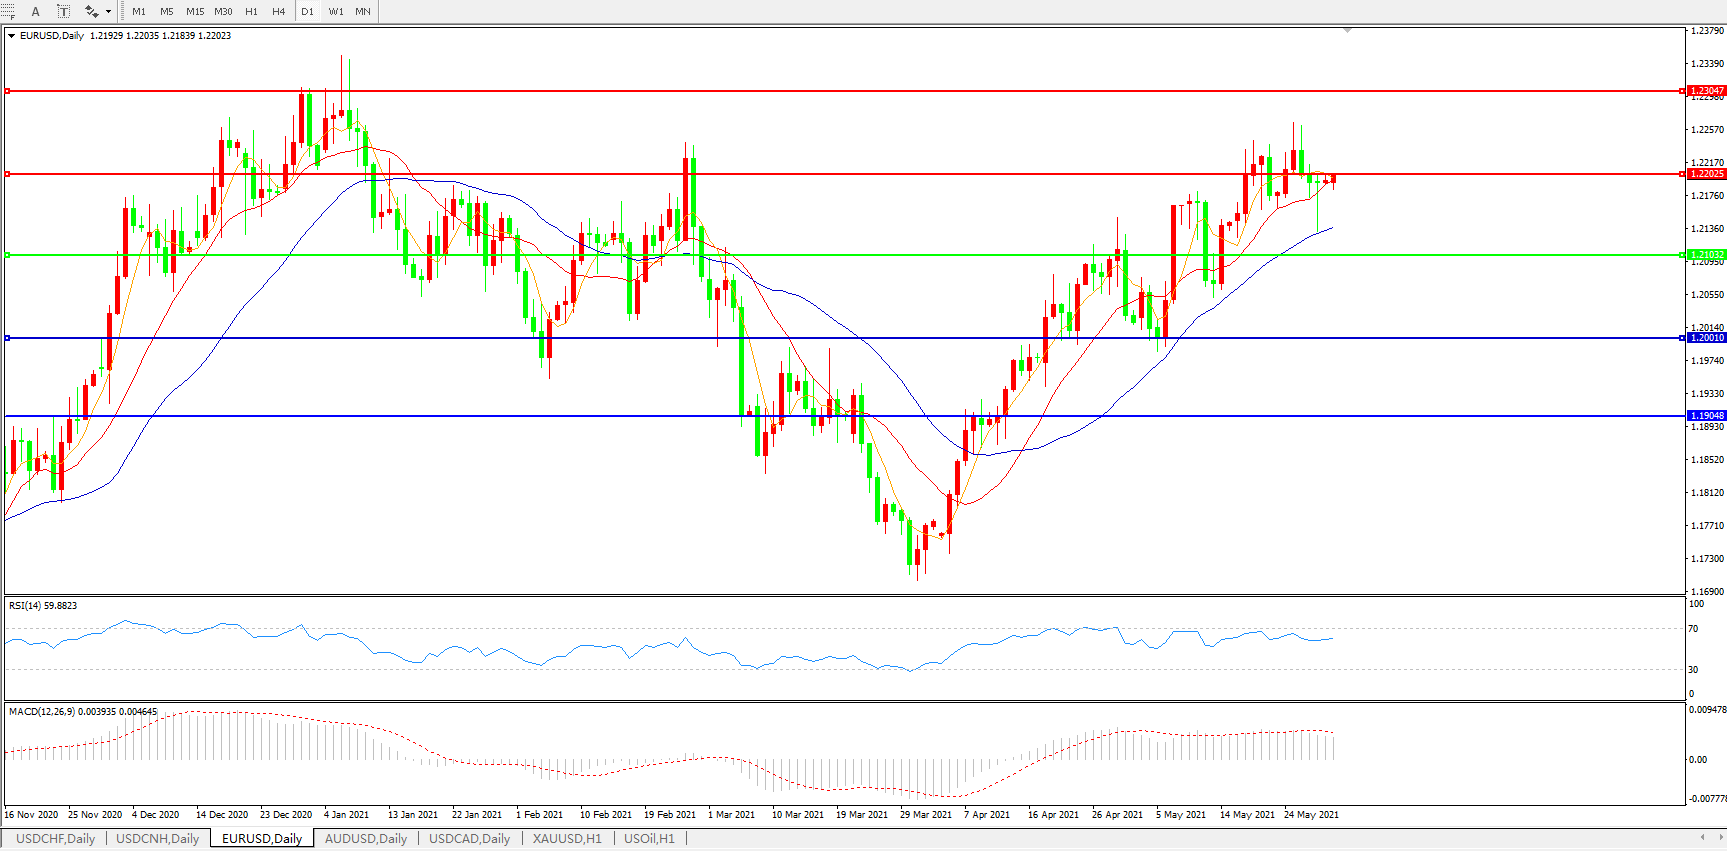Switch chart to M1 timeframe
The height and width of the screenshot is (851, 1727).
(139, 12)
